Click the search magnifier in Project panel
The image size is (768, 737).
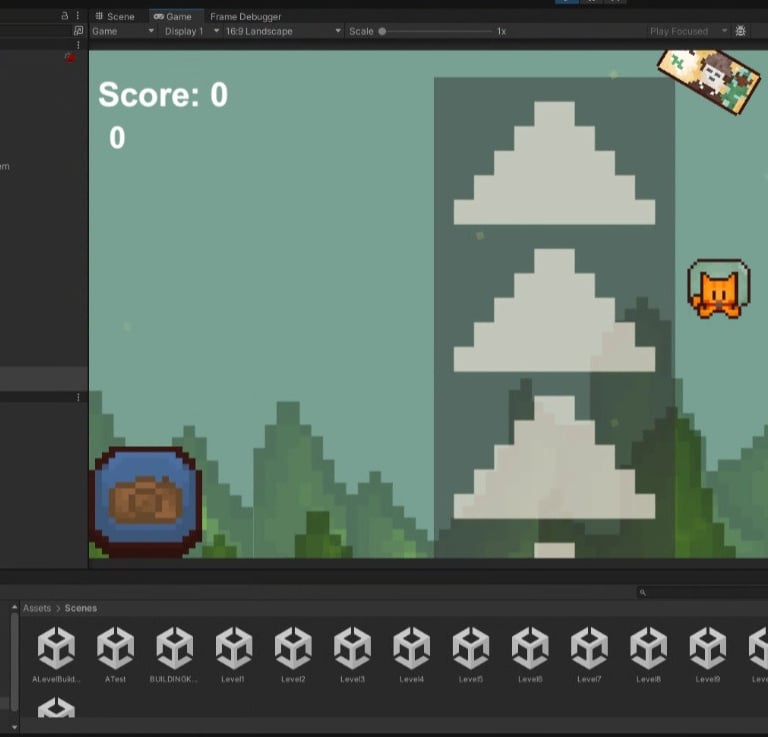[x=643, y=593]
